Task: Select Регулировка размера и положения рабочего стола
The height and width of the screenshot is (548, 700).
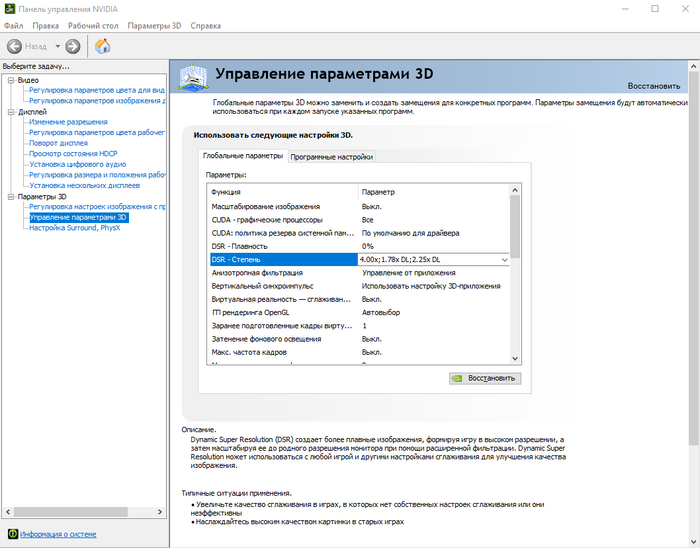Action: pos(97,175)
